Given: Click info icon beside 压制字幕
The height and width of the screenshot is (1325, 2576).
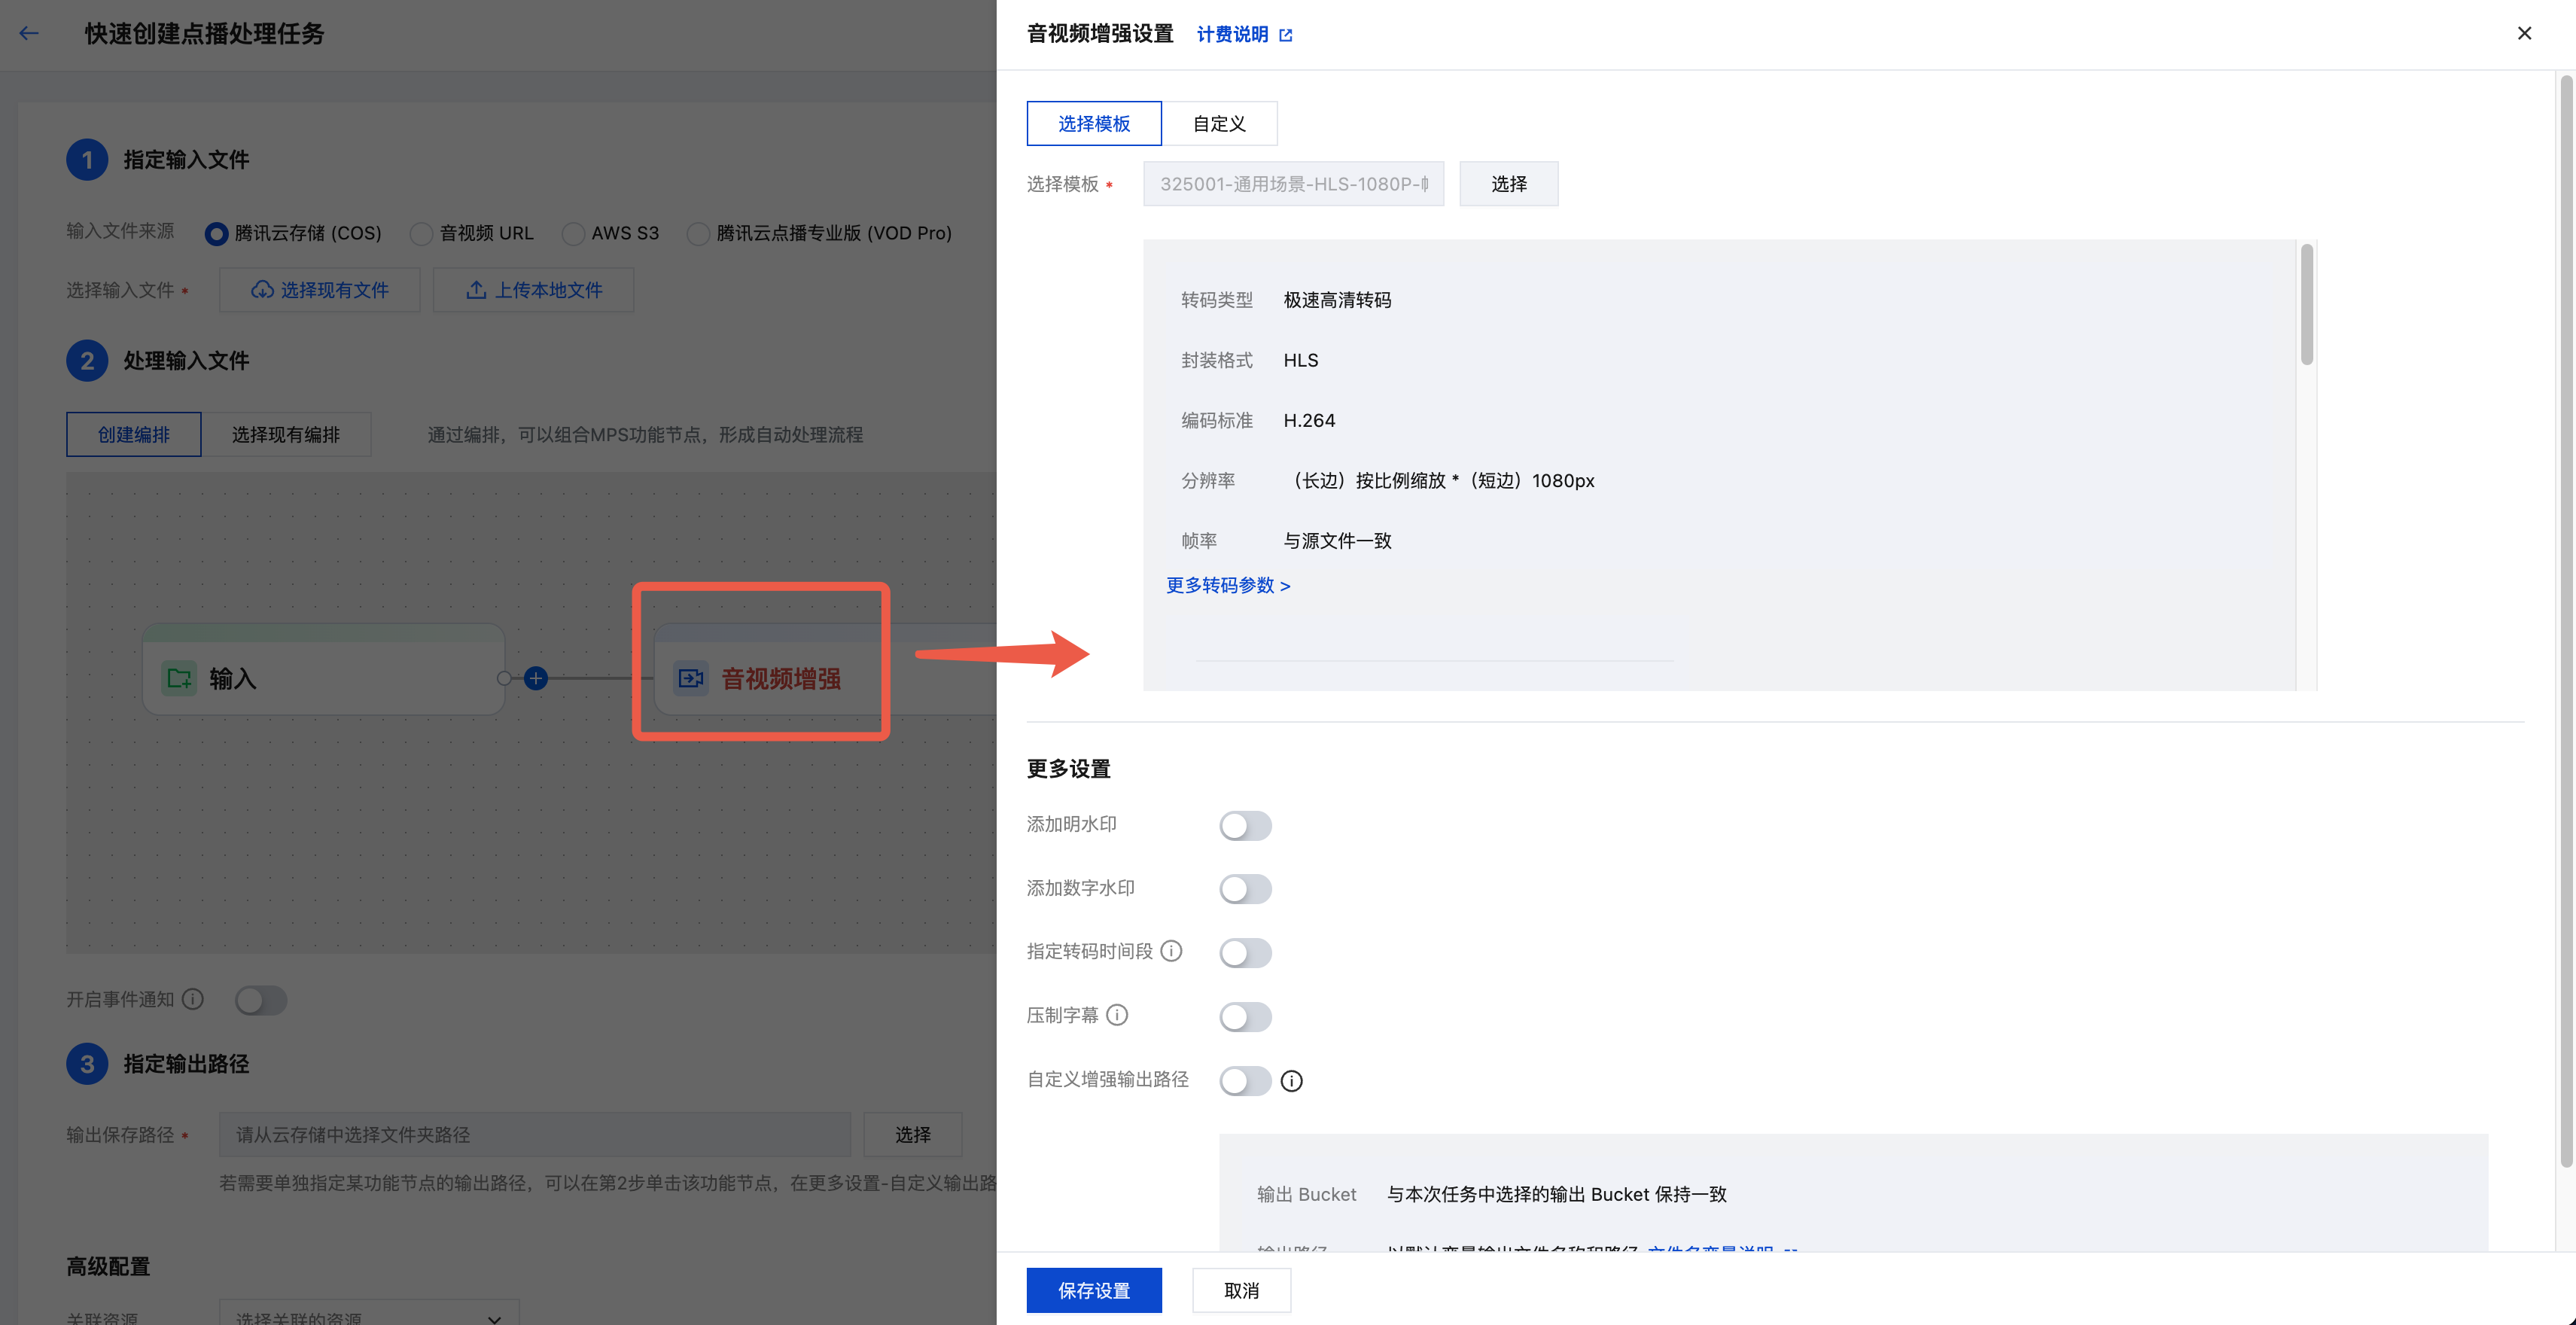Looking at the screenshot, I should 1117,1015.
